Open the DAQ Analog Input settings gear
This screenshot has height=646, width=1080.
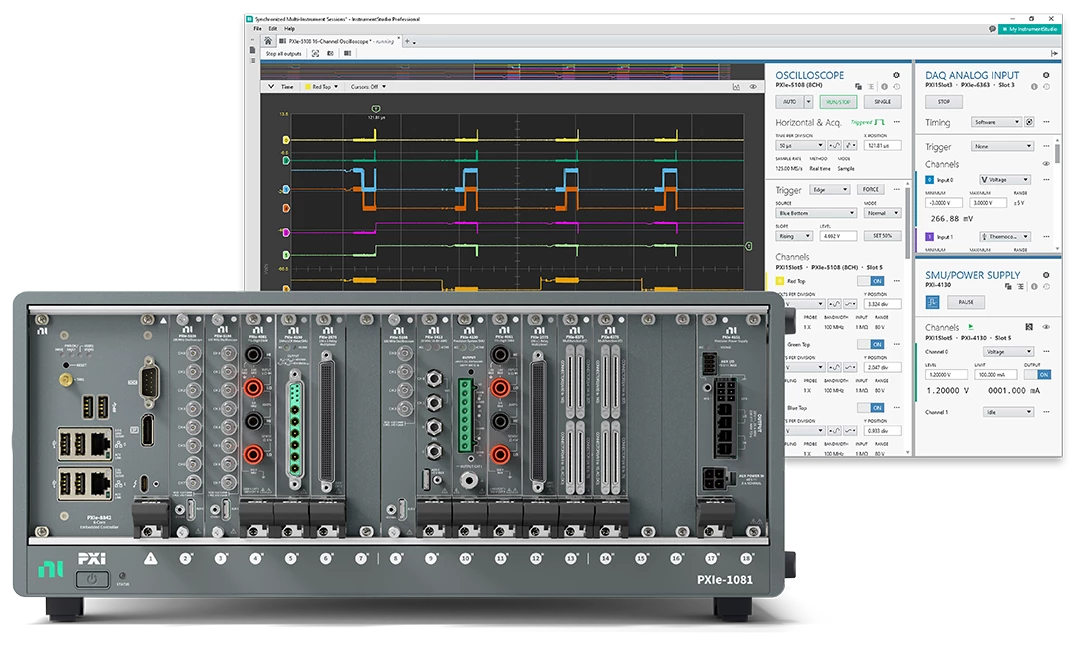coord(1046,75)
